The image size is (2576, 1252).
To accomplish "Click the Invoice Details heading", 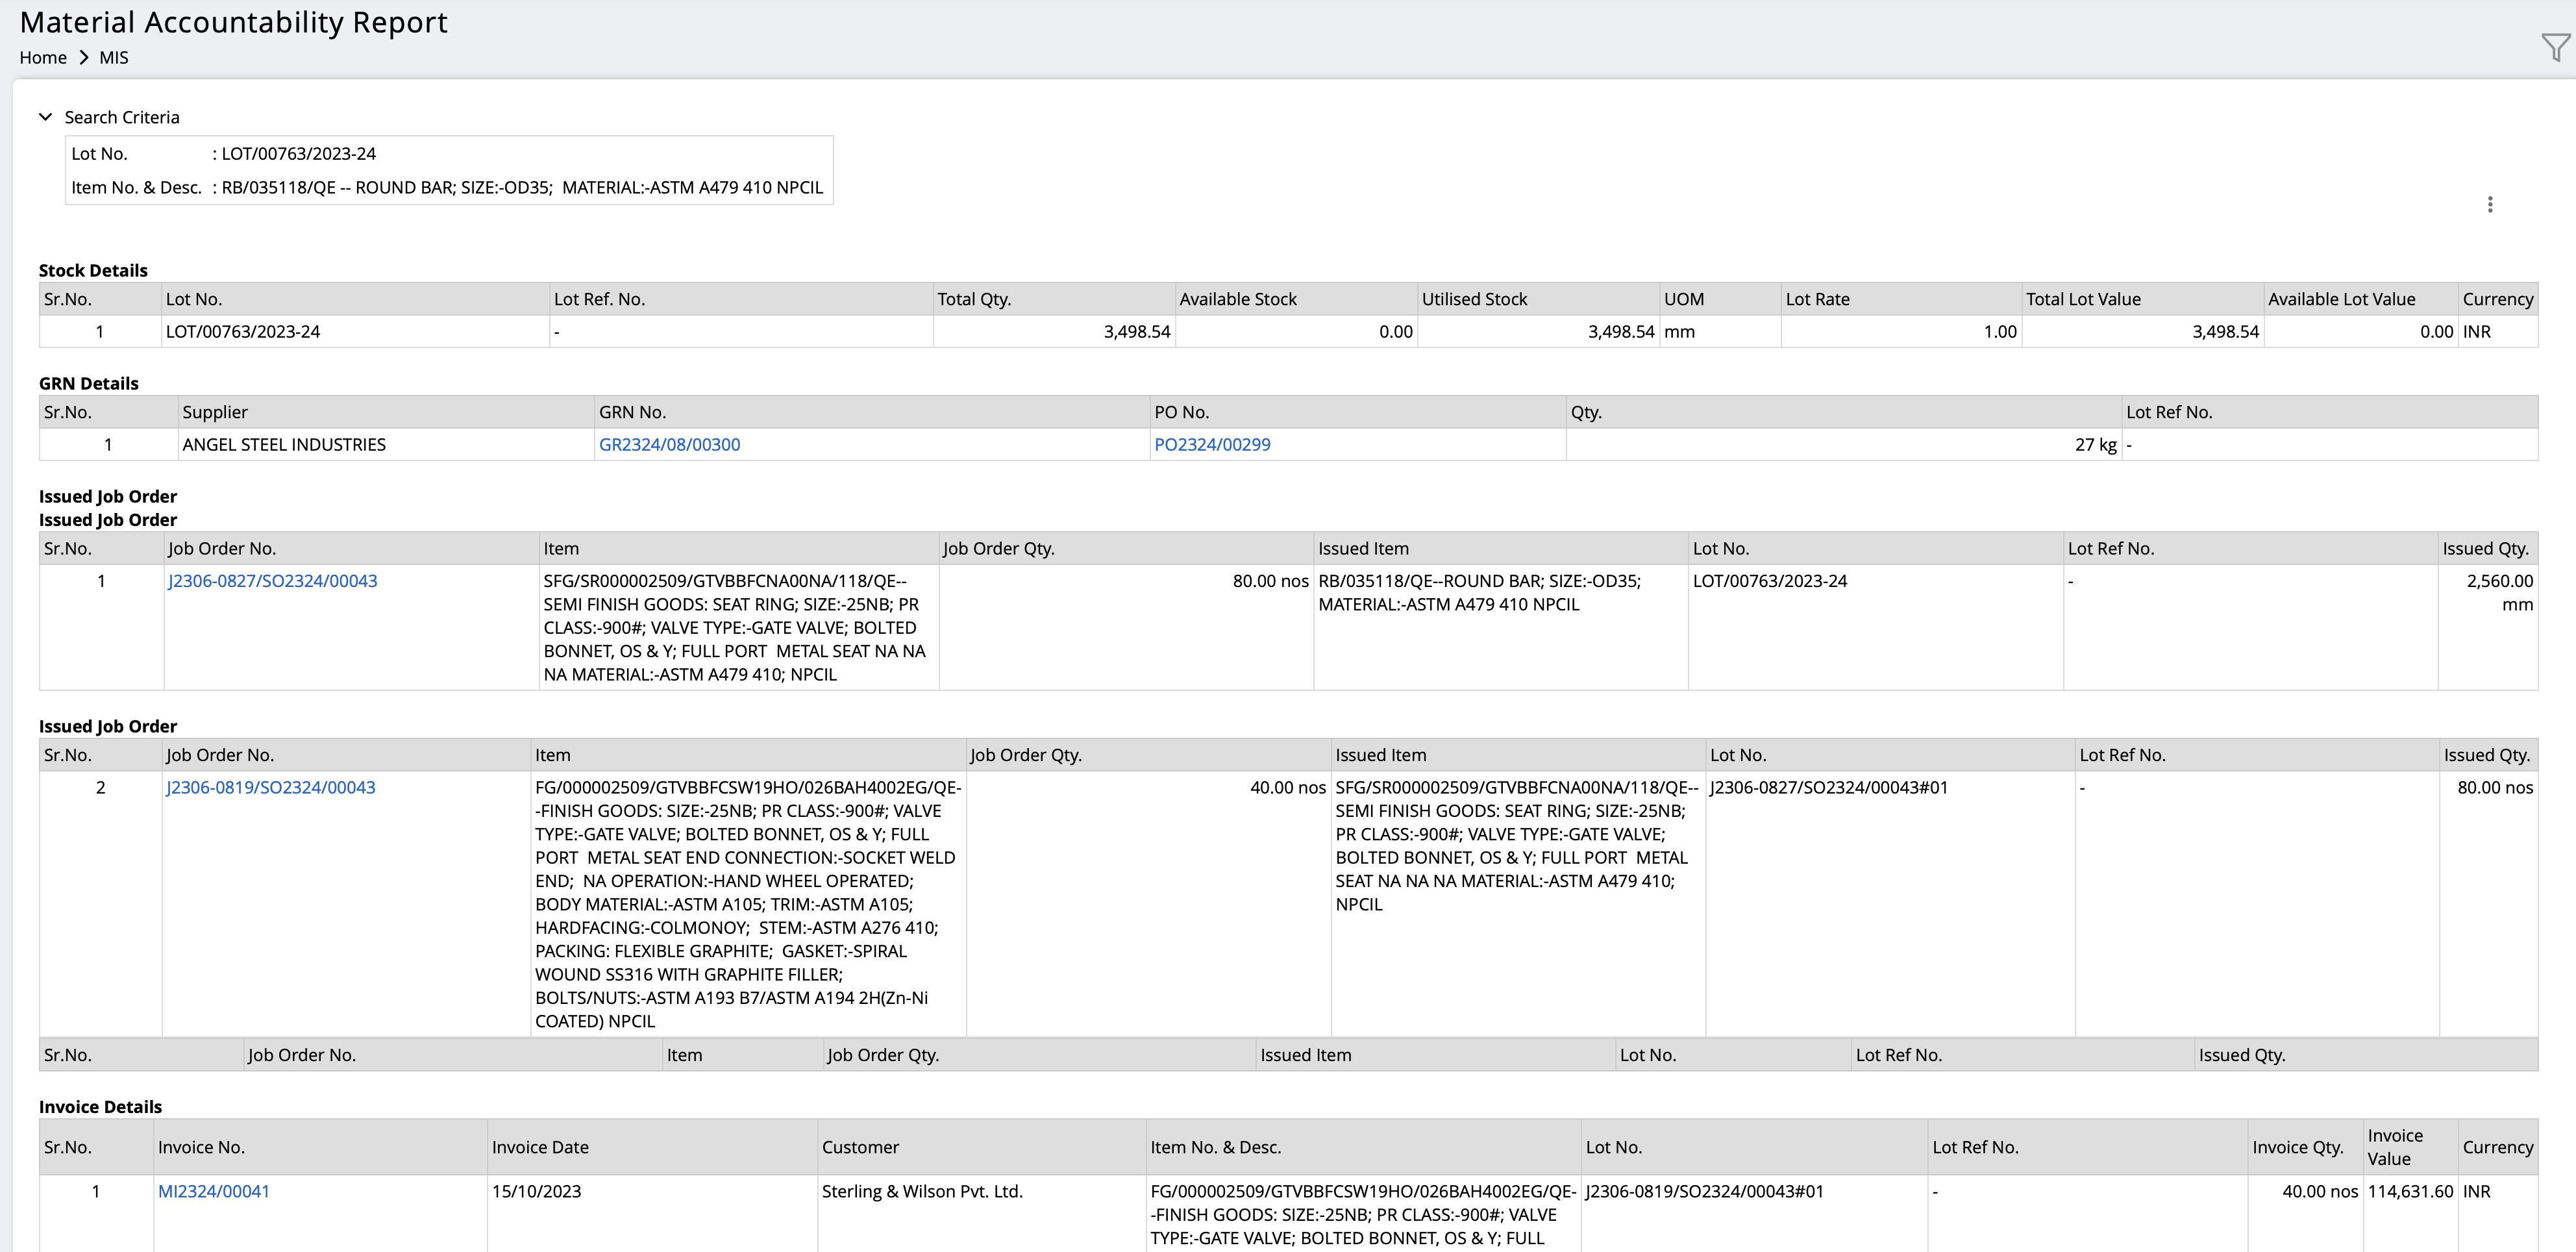I will pos(100,1106).
